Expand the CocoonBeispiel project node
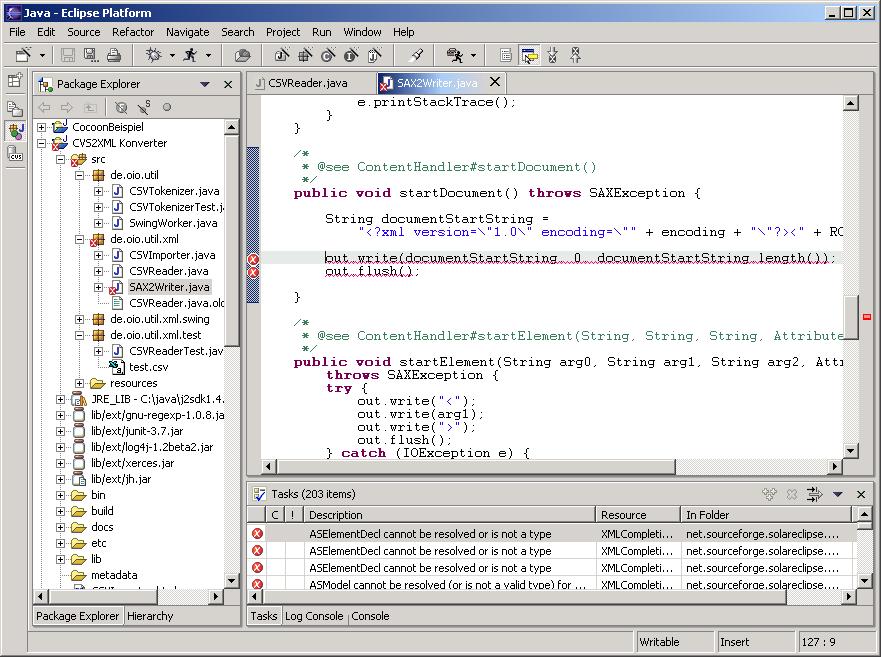Screen dimensions: 881x657 coord(42,127)
